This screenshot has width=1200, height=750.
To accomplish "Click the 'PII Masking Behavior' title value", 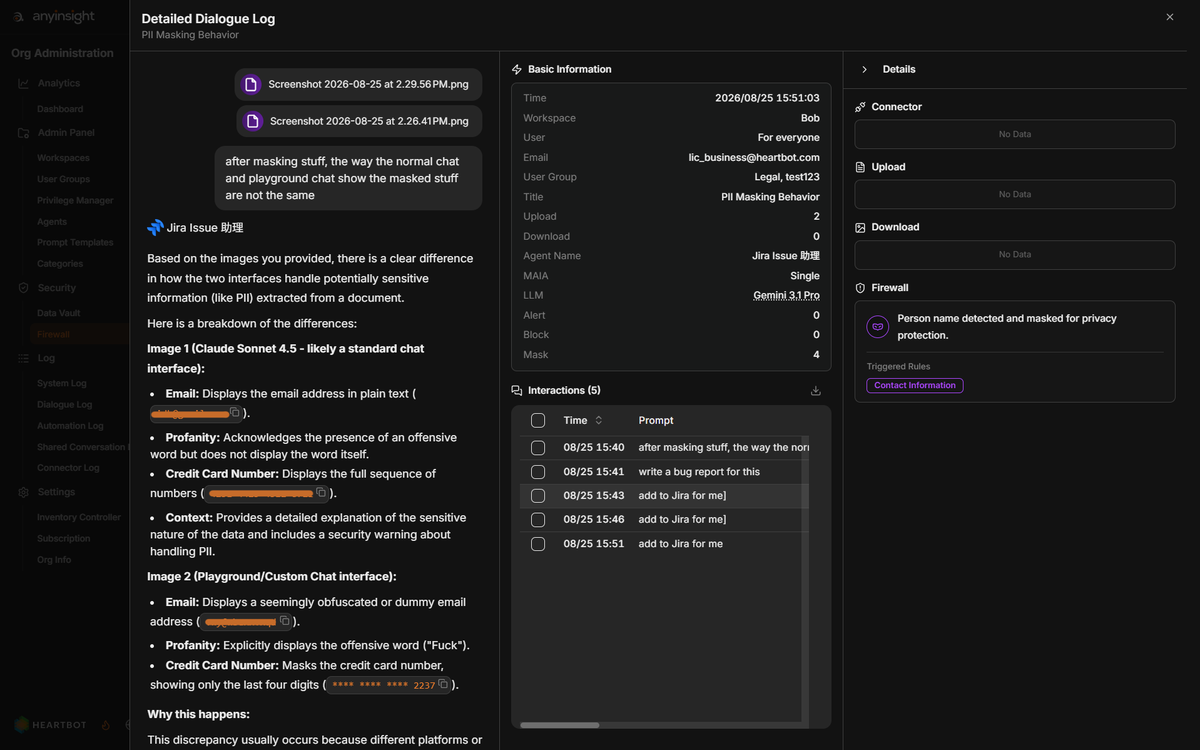I will click(x=770, y=197).
